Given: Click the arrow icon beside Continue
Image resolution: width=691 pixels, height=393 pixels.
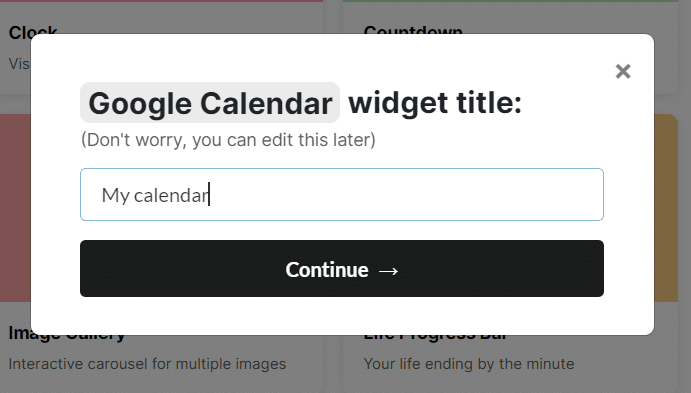Looking at the screenshot, I should pos(388,271).
